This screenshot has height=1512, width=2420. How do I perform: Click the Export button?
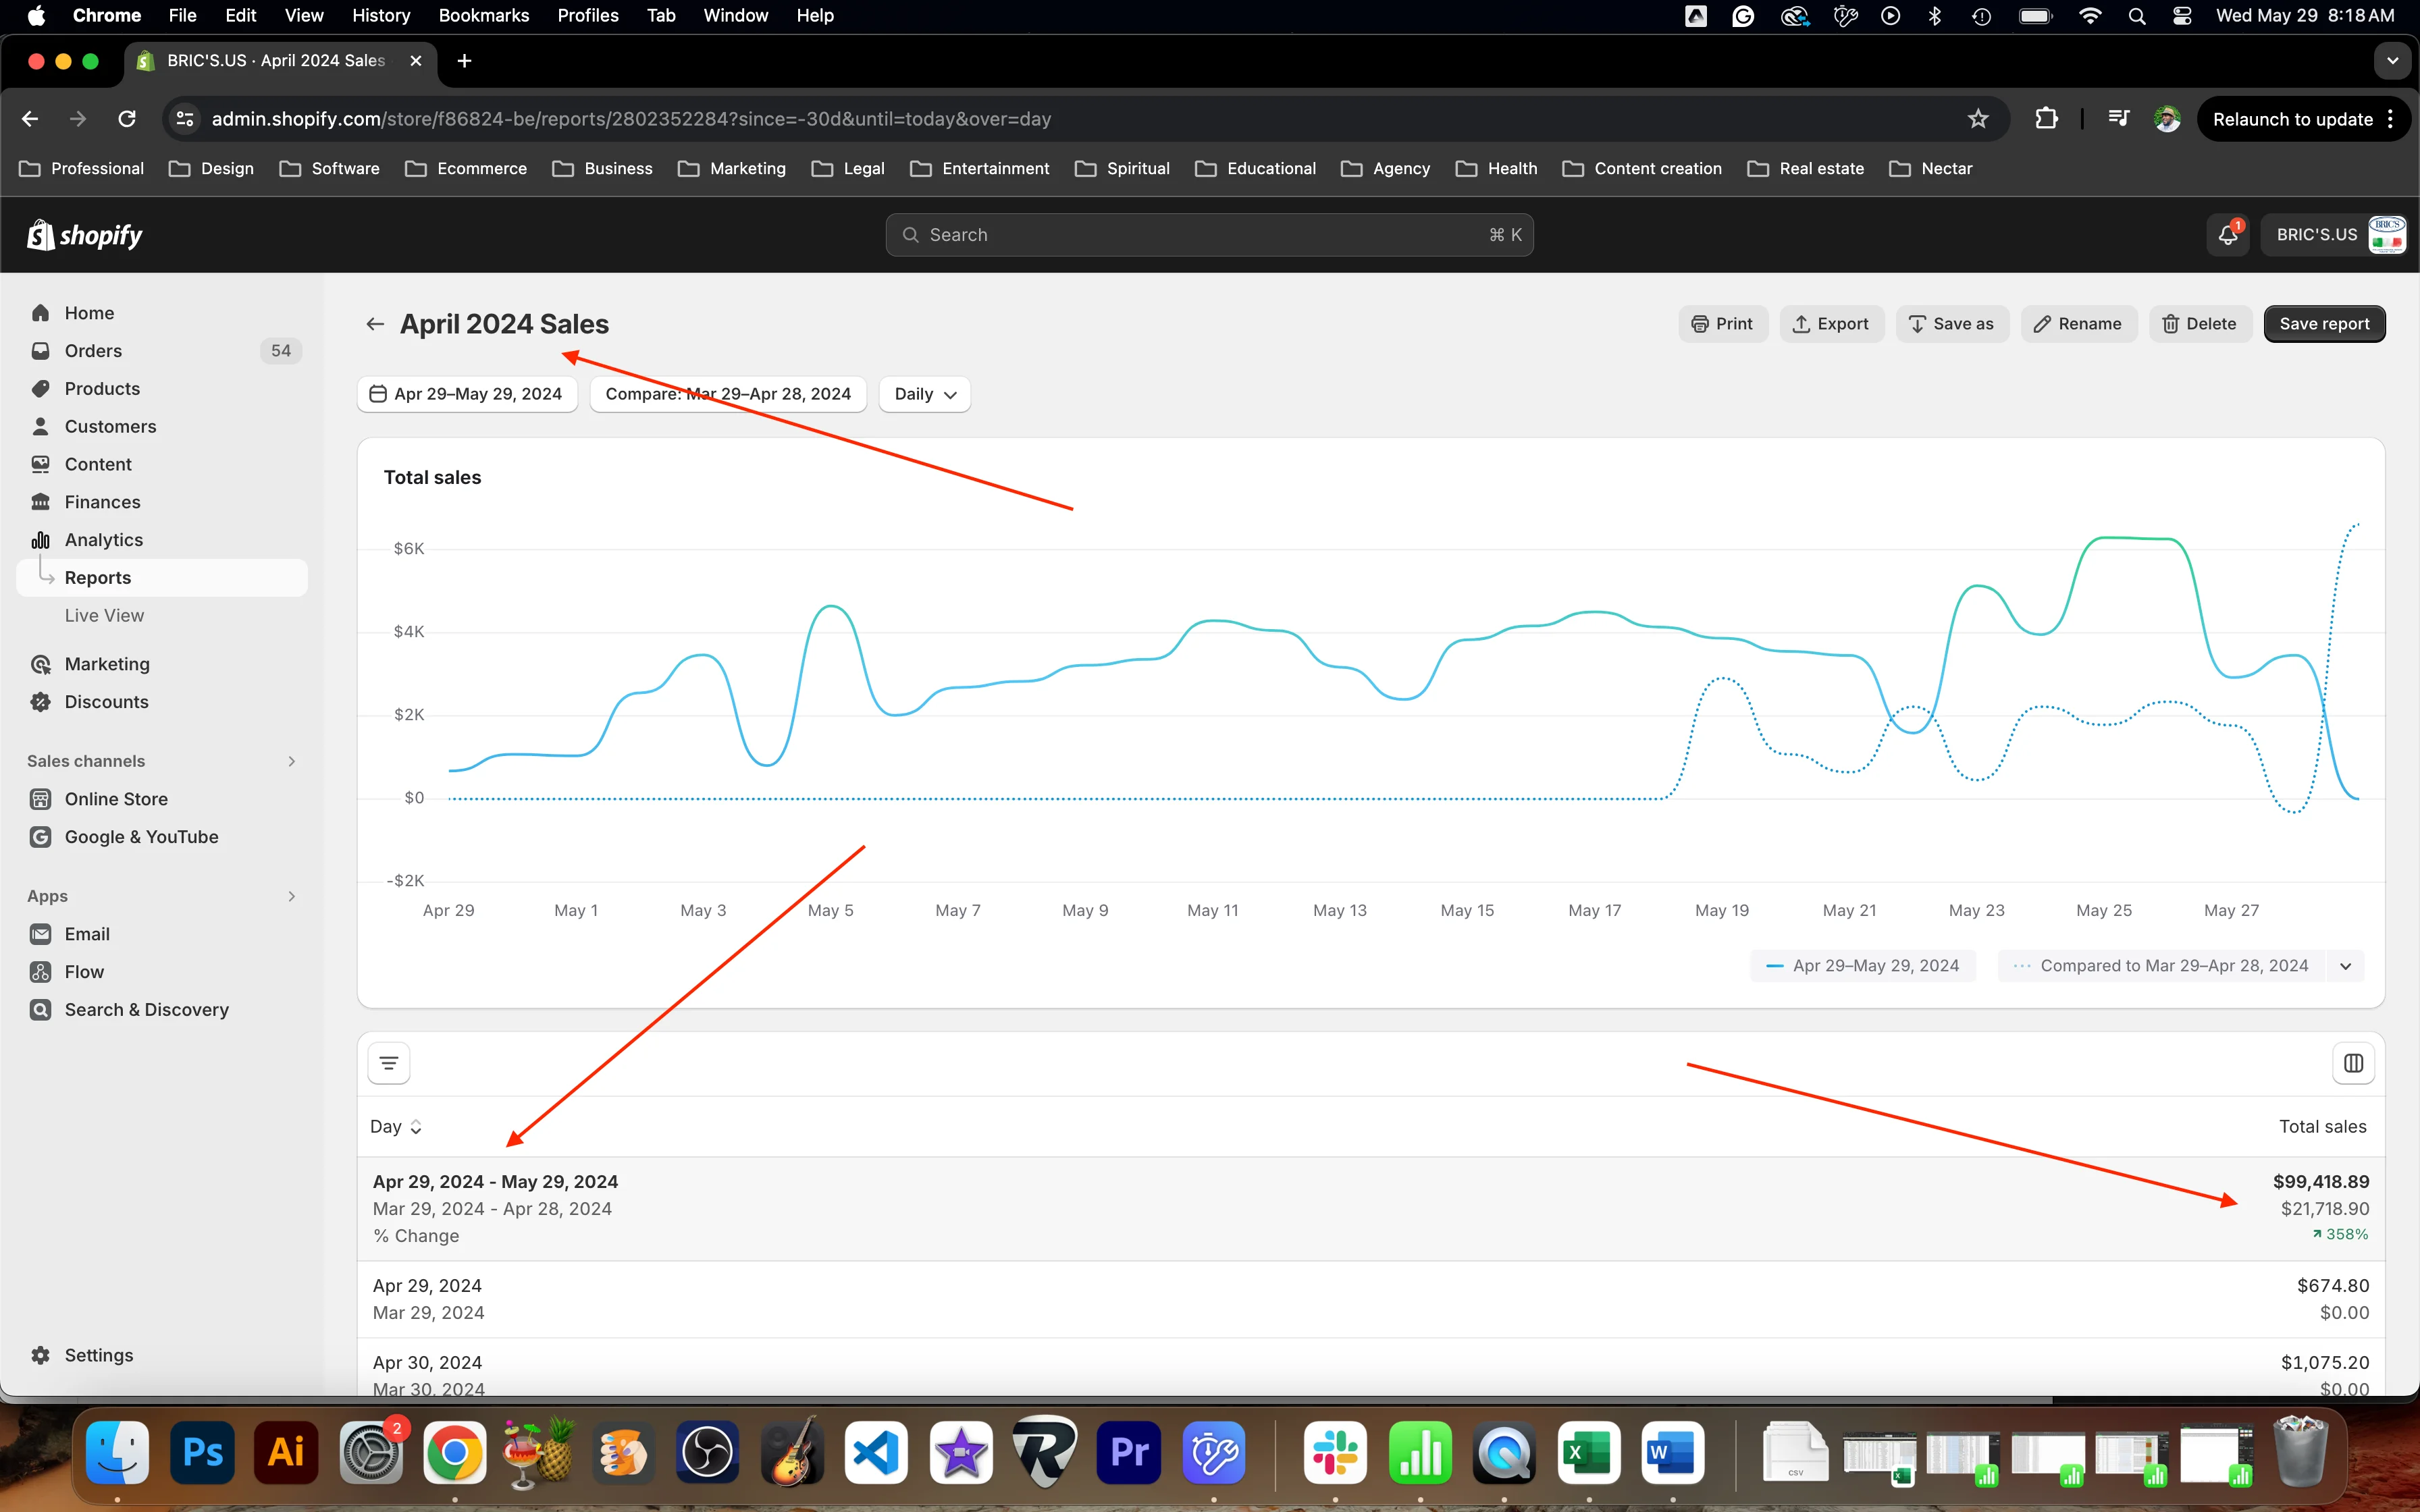pos(1831,324)
